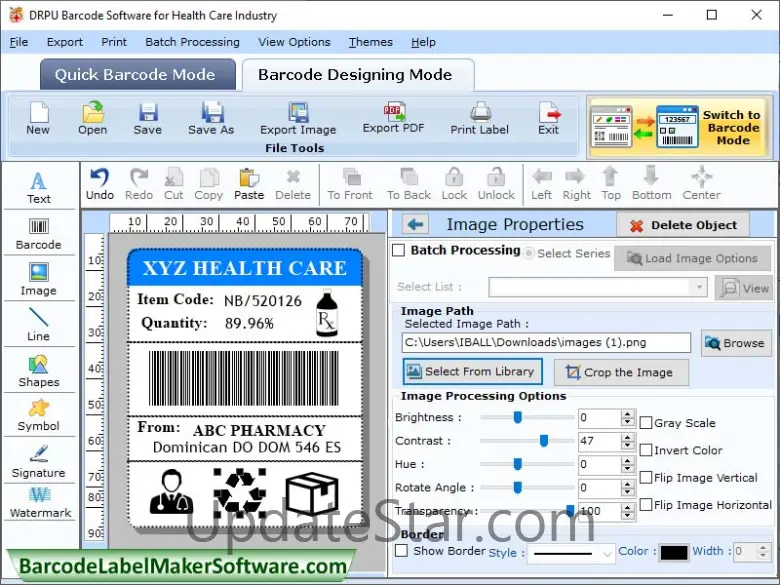Increase Brightness value with up arrow
The width and height of the screenshot is (780, 585).
click(628, 413)
